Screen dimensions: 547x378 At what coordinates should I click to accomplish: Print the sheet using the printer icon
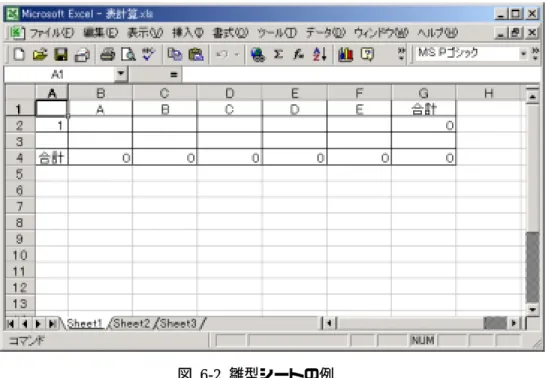click(107, 54)
